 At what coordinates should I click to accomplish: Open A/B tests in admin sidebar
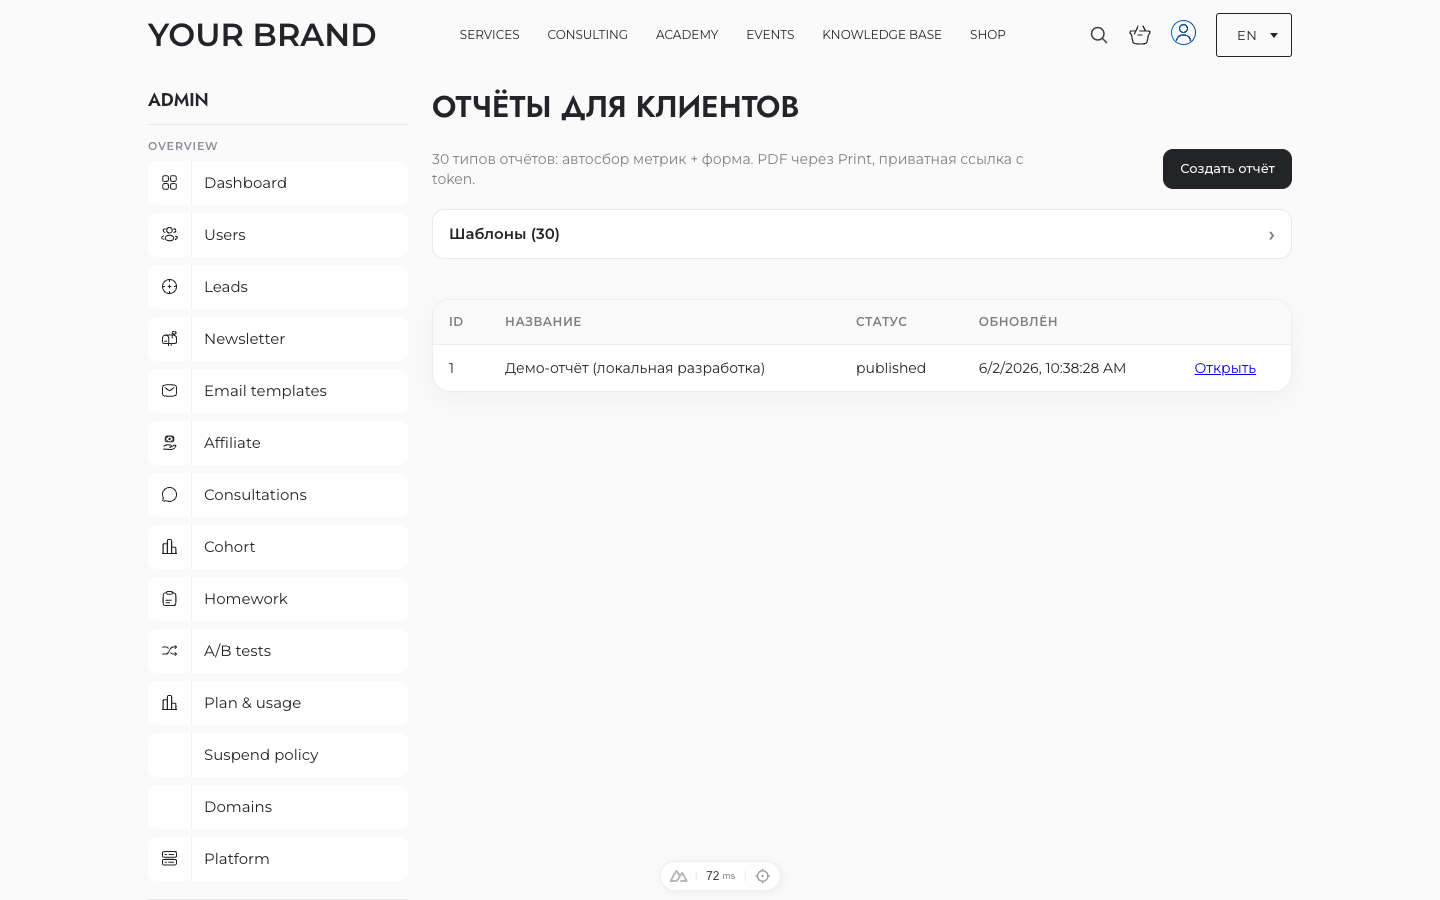coord(278,651)
